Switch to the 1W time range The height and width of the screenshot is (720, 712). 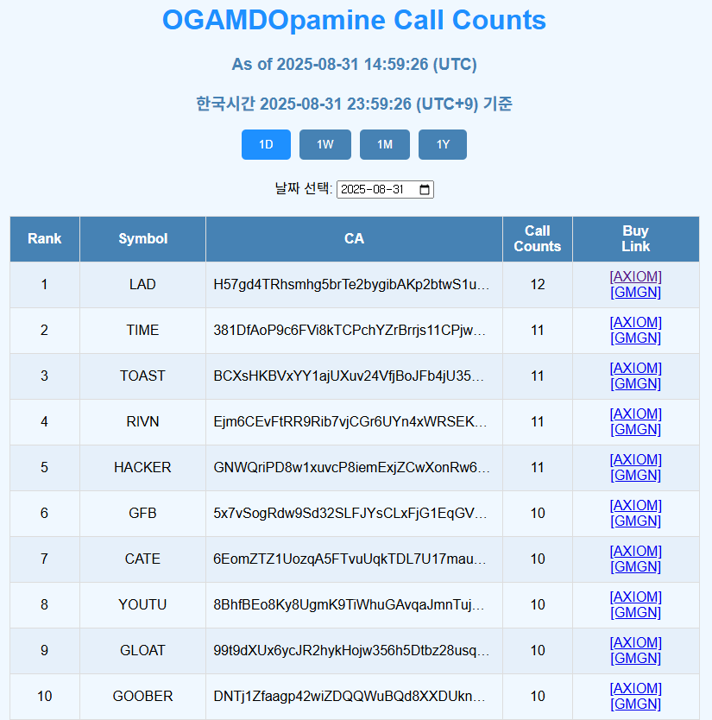pos(325,145)
